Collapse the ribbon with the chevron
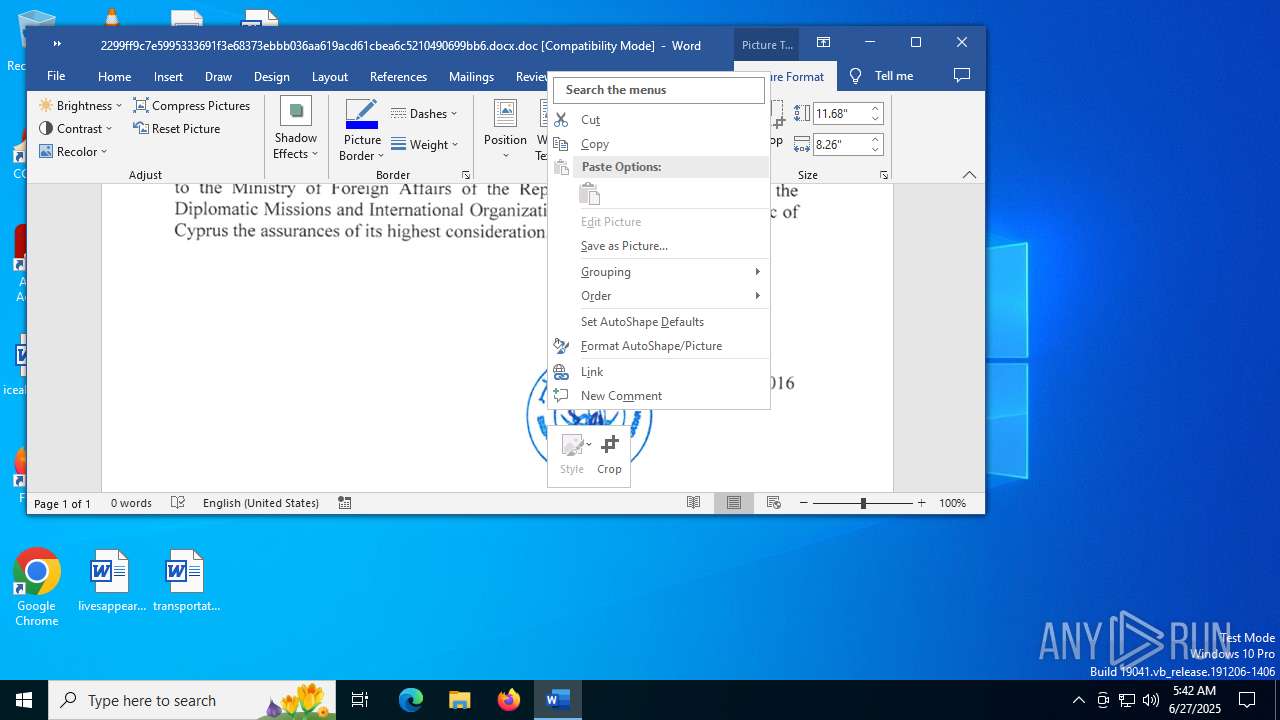The width and height of the screenshot is (1280, 720). 969,175
